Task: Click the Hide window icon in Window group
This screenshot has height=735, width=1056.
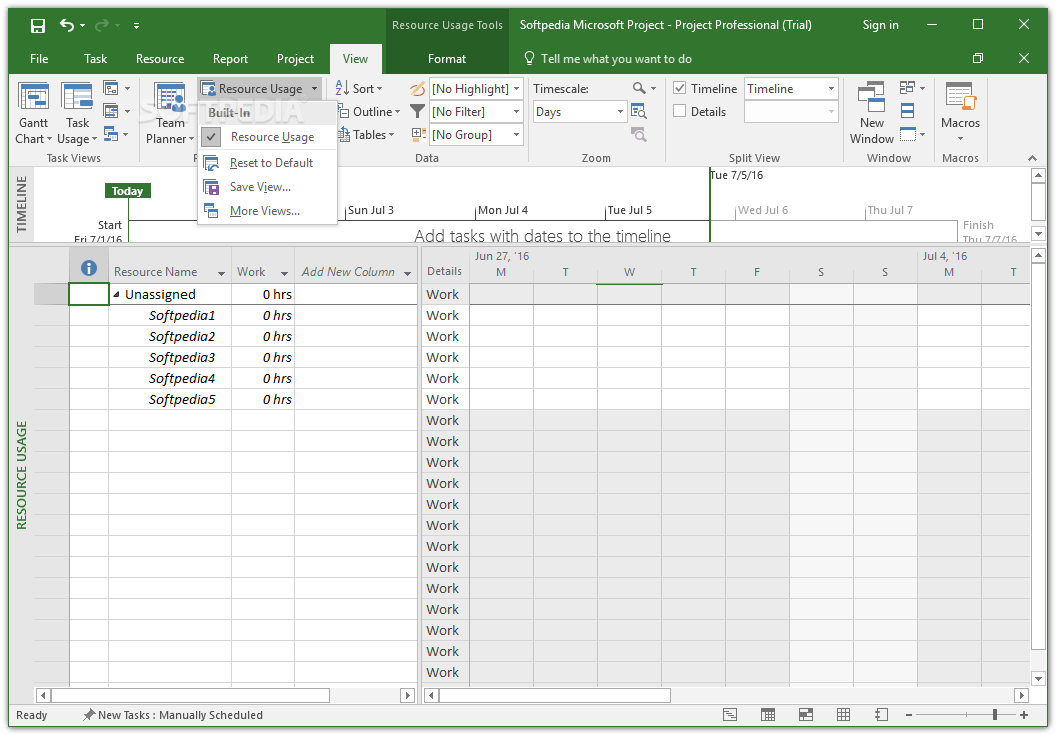Action: point(907,135)
